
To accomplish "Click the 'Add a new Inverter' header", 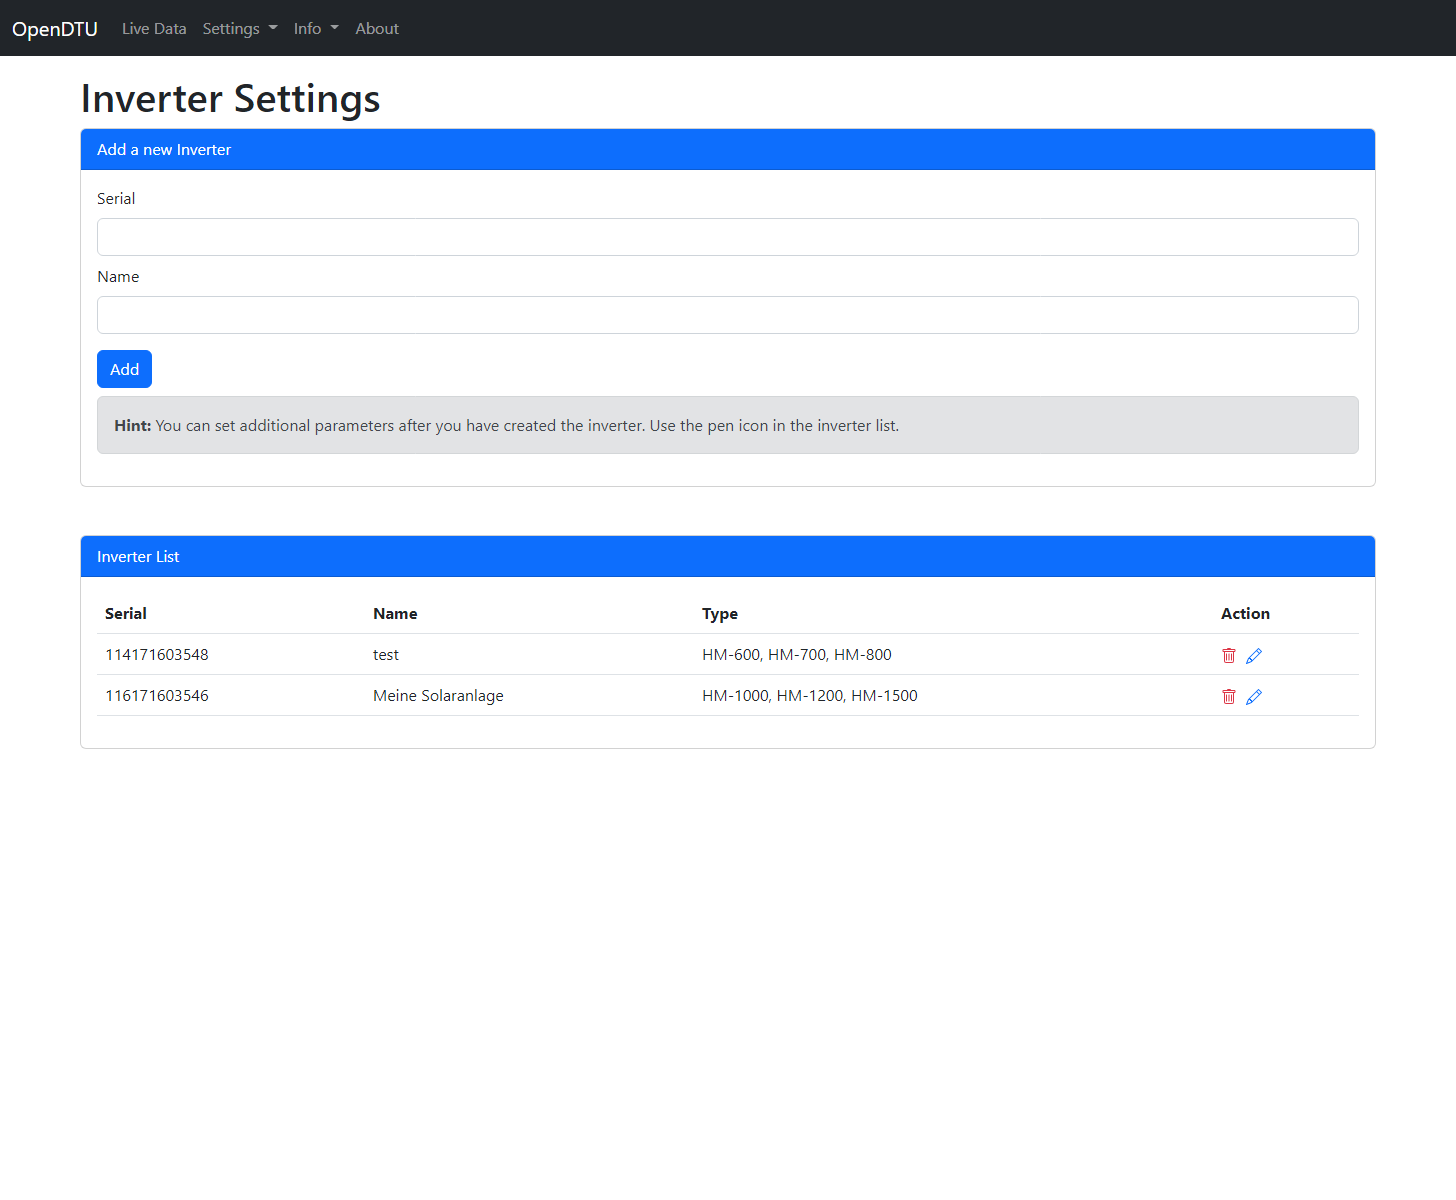I will pyautogui.click(x=727, y=150).
